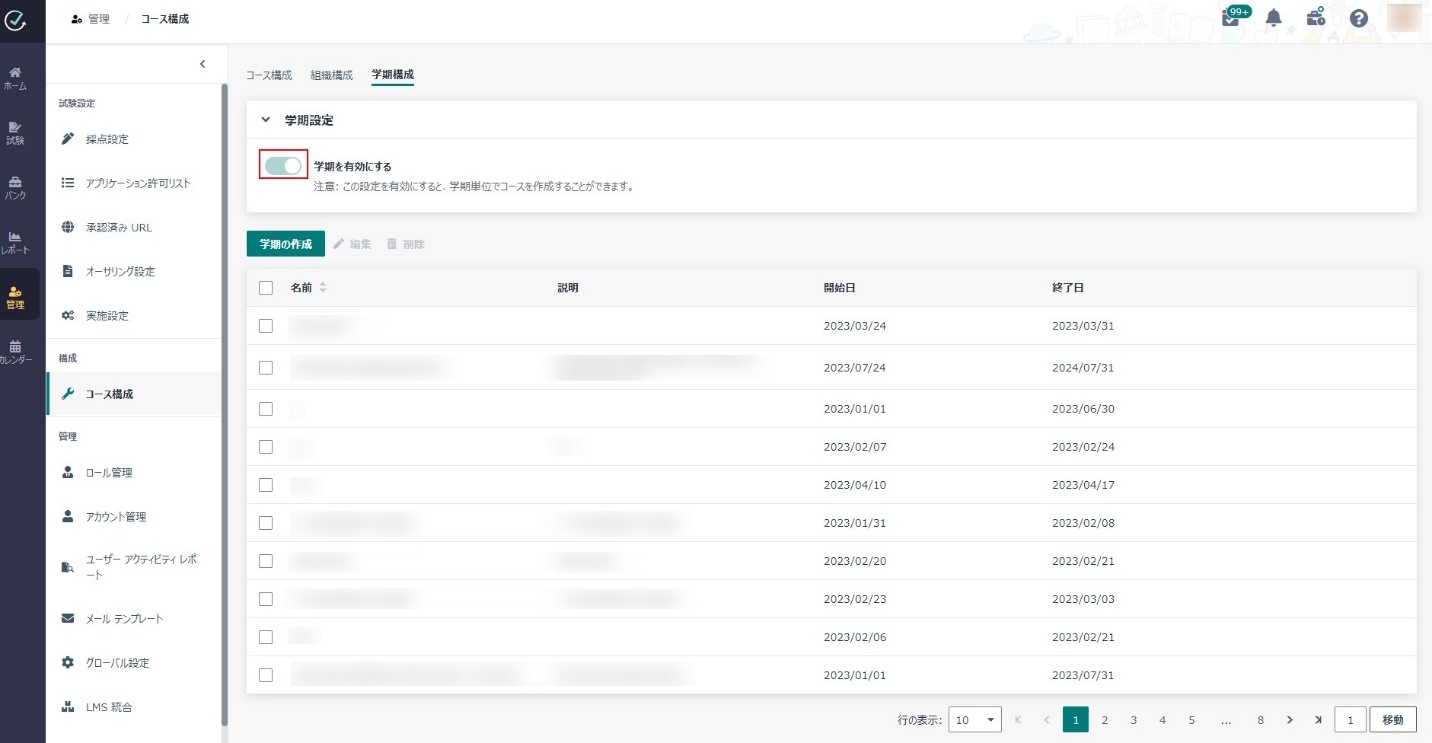Click the page number input field
This screenshot has height=743, width=1432.
(x=1350, y=720)
